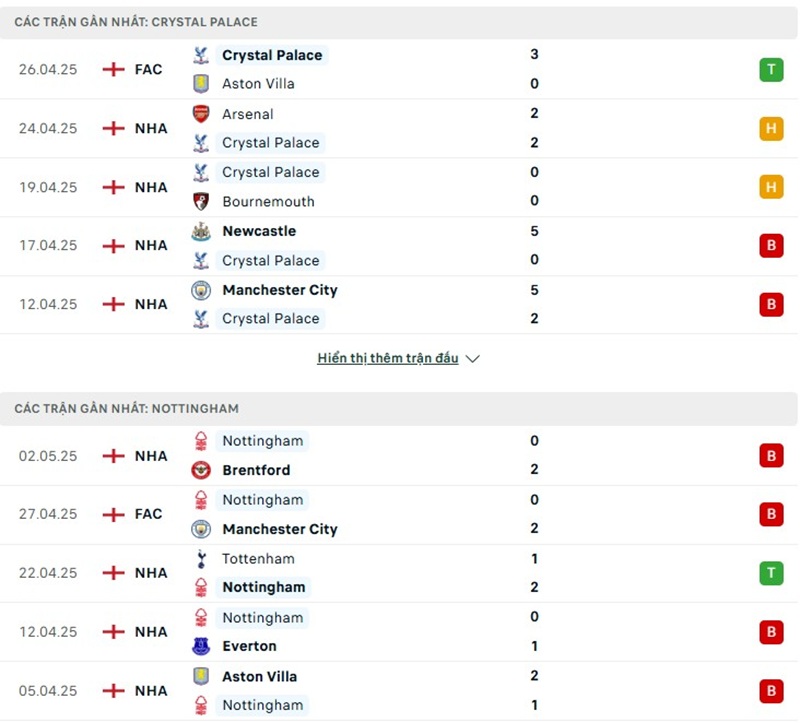Viewport: 800px width, 723px height.
Task: Click green T result badge for Crystal Palace
Action: [771, 69]
